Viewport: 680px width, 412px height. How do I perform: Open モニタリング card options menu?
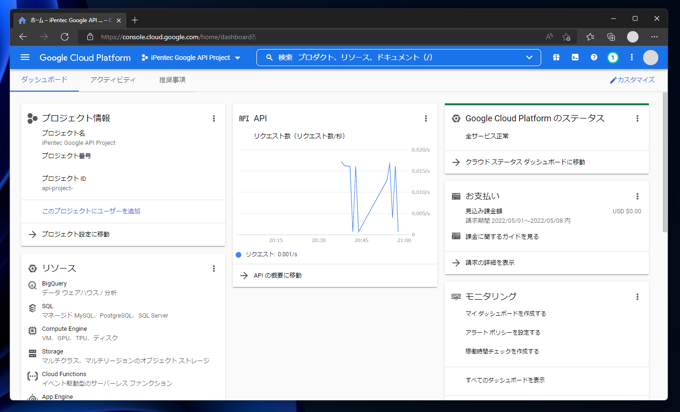pos(638,297)
